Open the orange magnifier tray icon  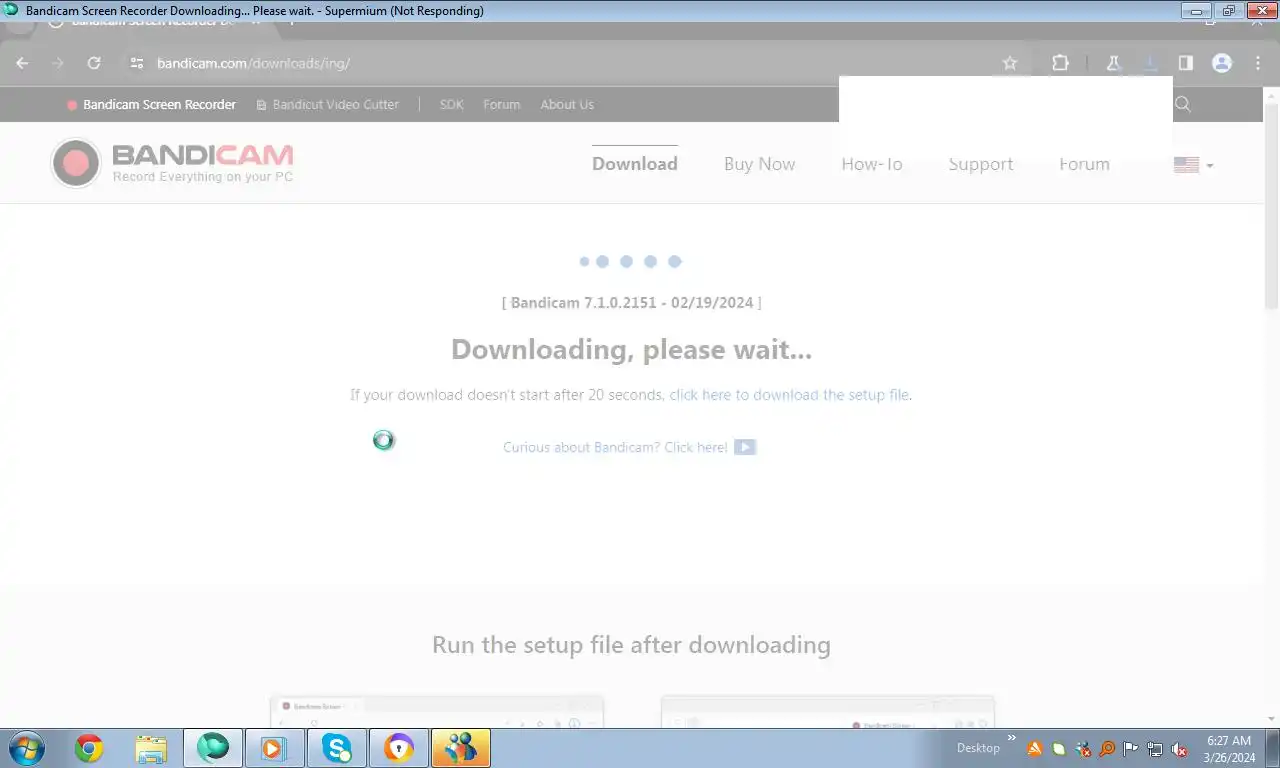point(1107,749)
